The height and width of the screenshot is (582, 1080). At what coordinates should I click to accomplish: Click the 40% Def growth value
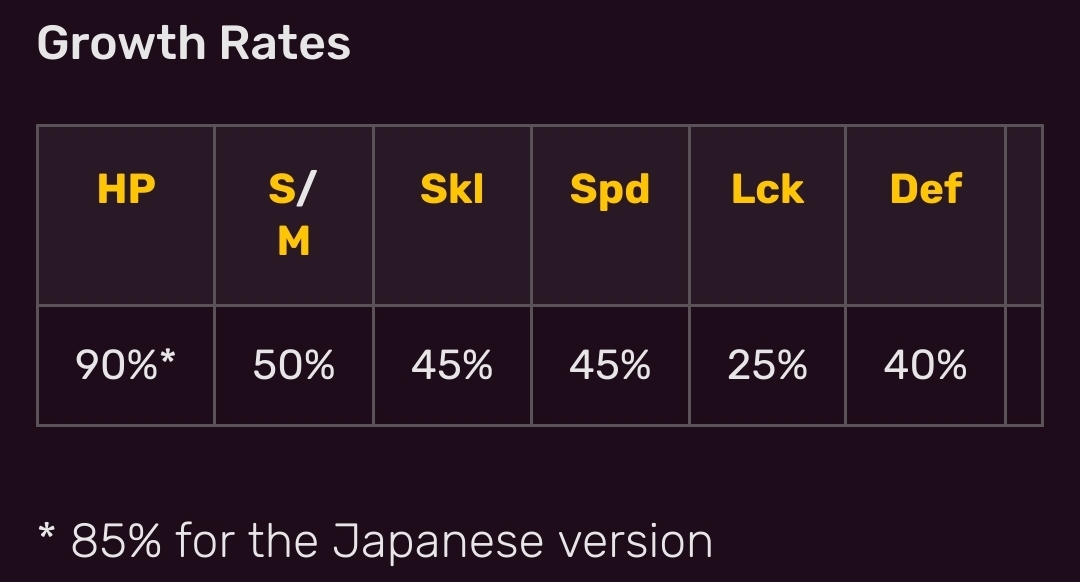click(x=925, y=366)
